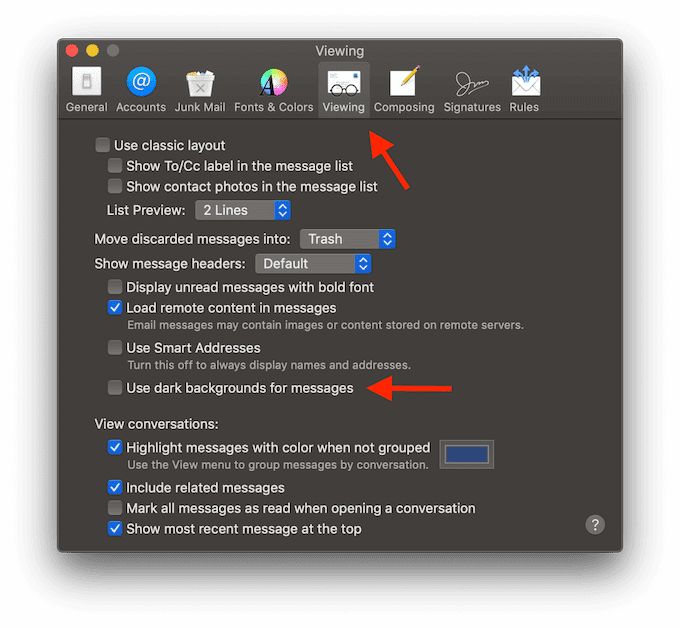Uncheck Highlight messages with color when not grouped
Image resolution: width=680 pixels, height=628 pixels.
coord(115,447)
